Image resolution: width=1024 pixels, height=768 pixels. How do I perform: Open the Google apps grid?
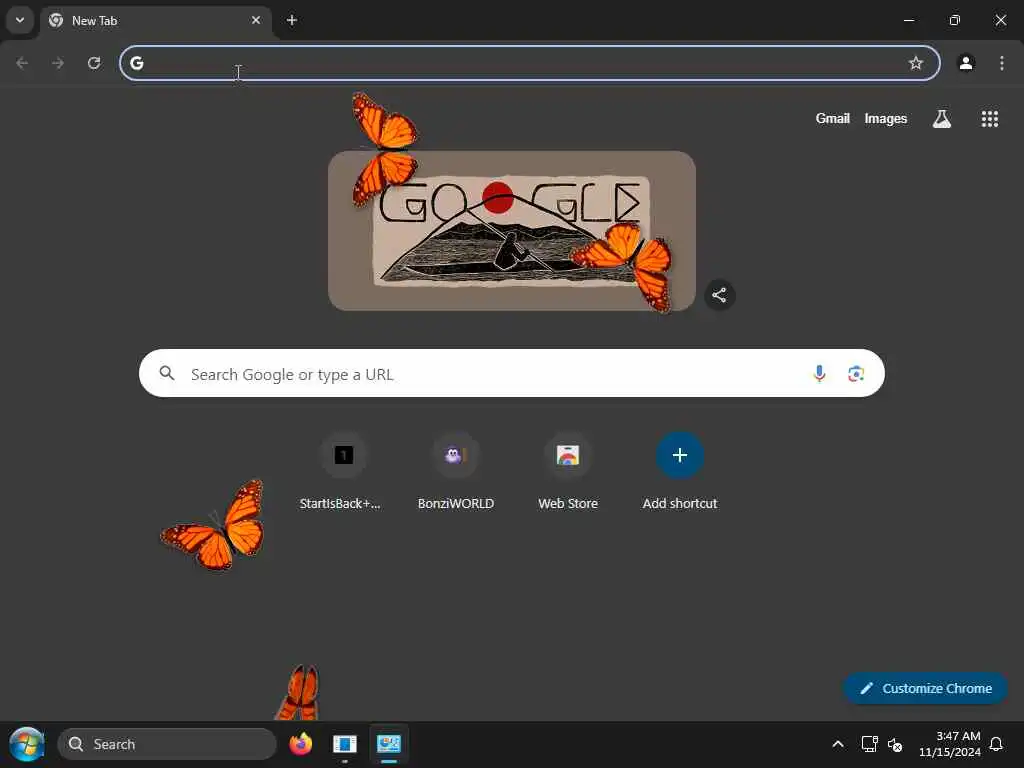989,118
